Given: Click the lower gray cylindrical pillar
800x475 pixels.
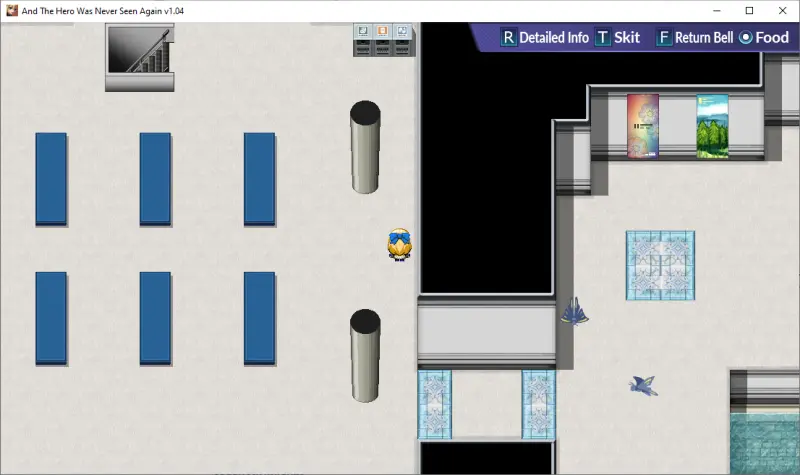Looking at the screenshot, I should pyautogui.click(x=365, y=355).
